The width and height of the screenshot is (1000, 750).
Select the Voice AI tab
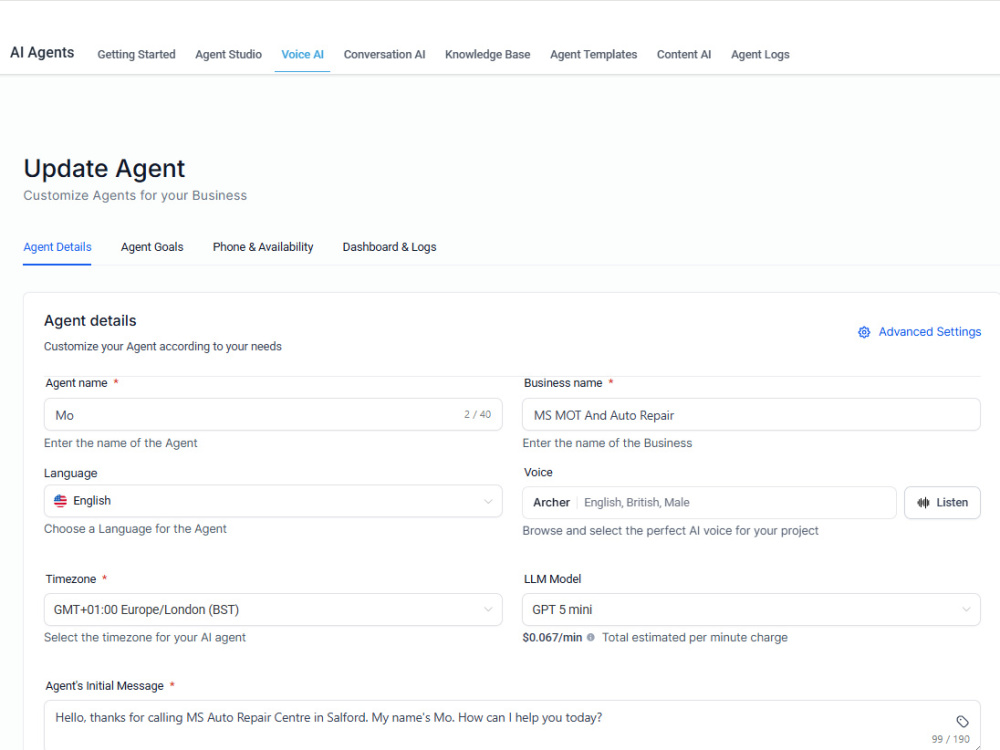pyautogui.click(x=302, y=55)
